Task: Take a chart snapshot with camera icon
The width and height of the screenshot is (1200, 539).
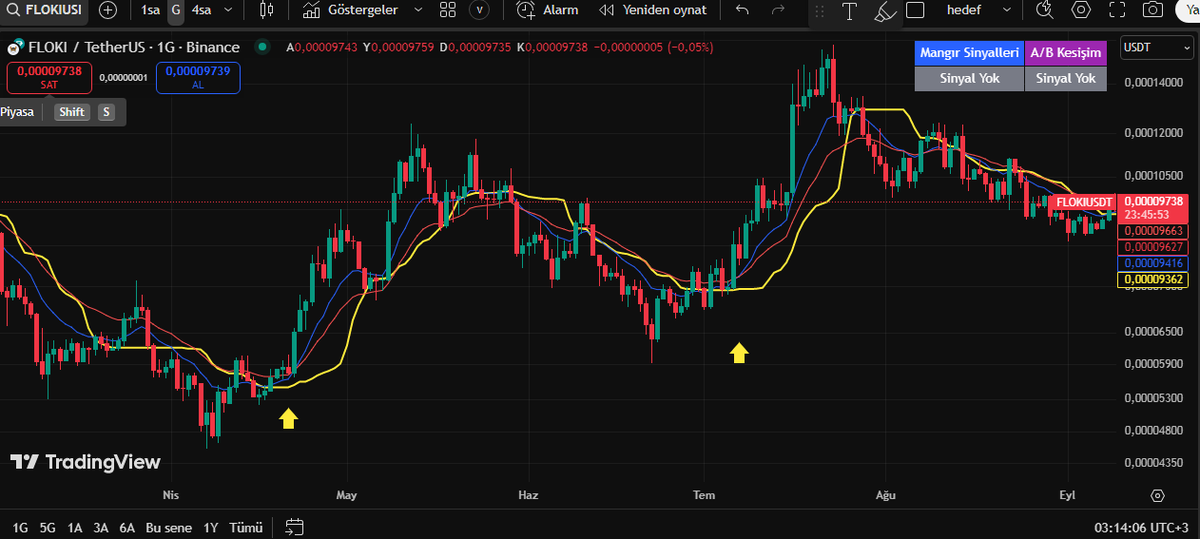Action: tap(1153, 10)
